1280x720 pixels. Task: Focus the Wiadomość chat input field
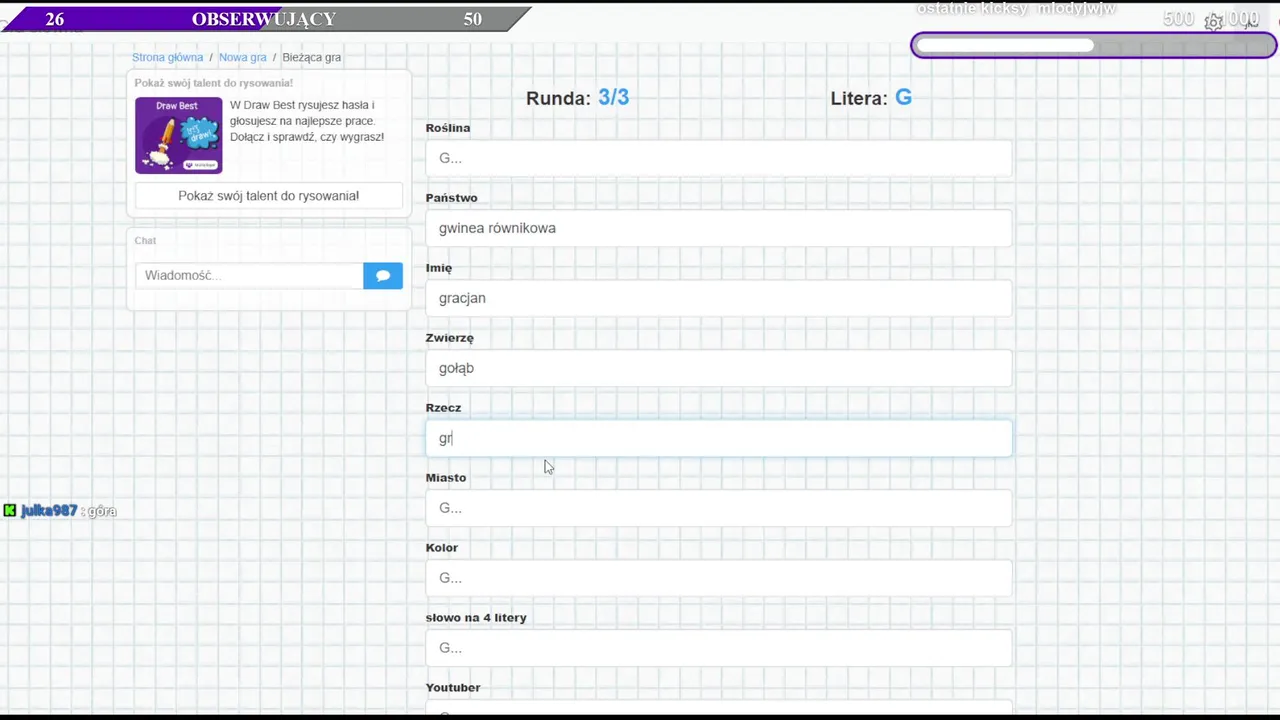pyautogui.click(x=249, y=275)
